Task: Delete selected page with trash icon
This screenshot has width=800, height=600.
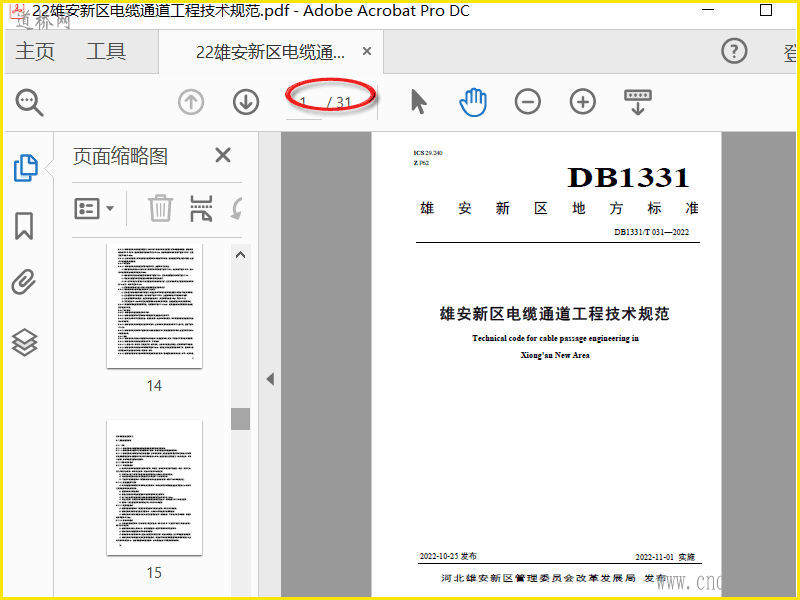Action: pos(160,208)
